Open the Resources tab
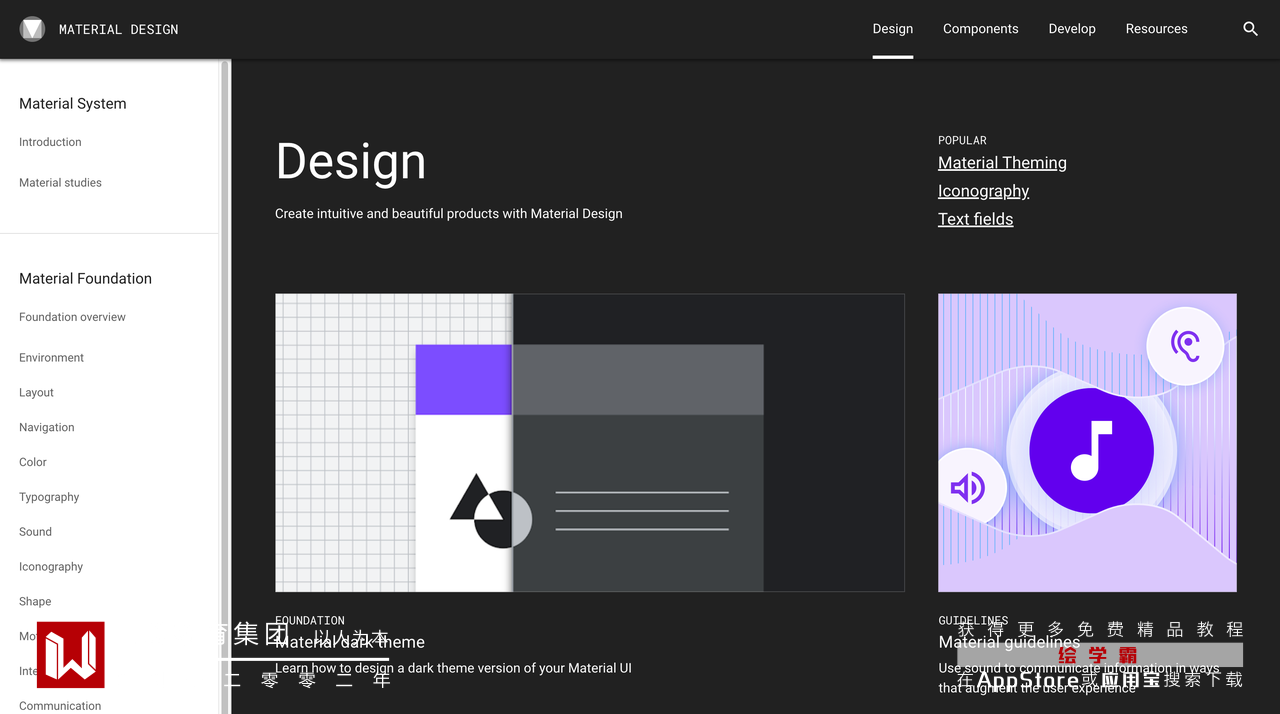The image size is (1280, 714). click(x=1156, y=29)
